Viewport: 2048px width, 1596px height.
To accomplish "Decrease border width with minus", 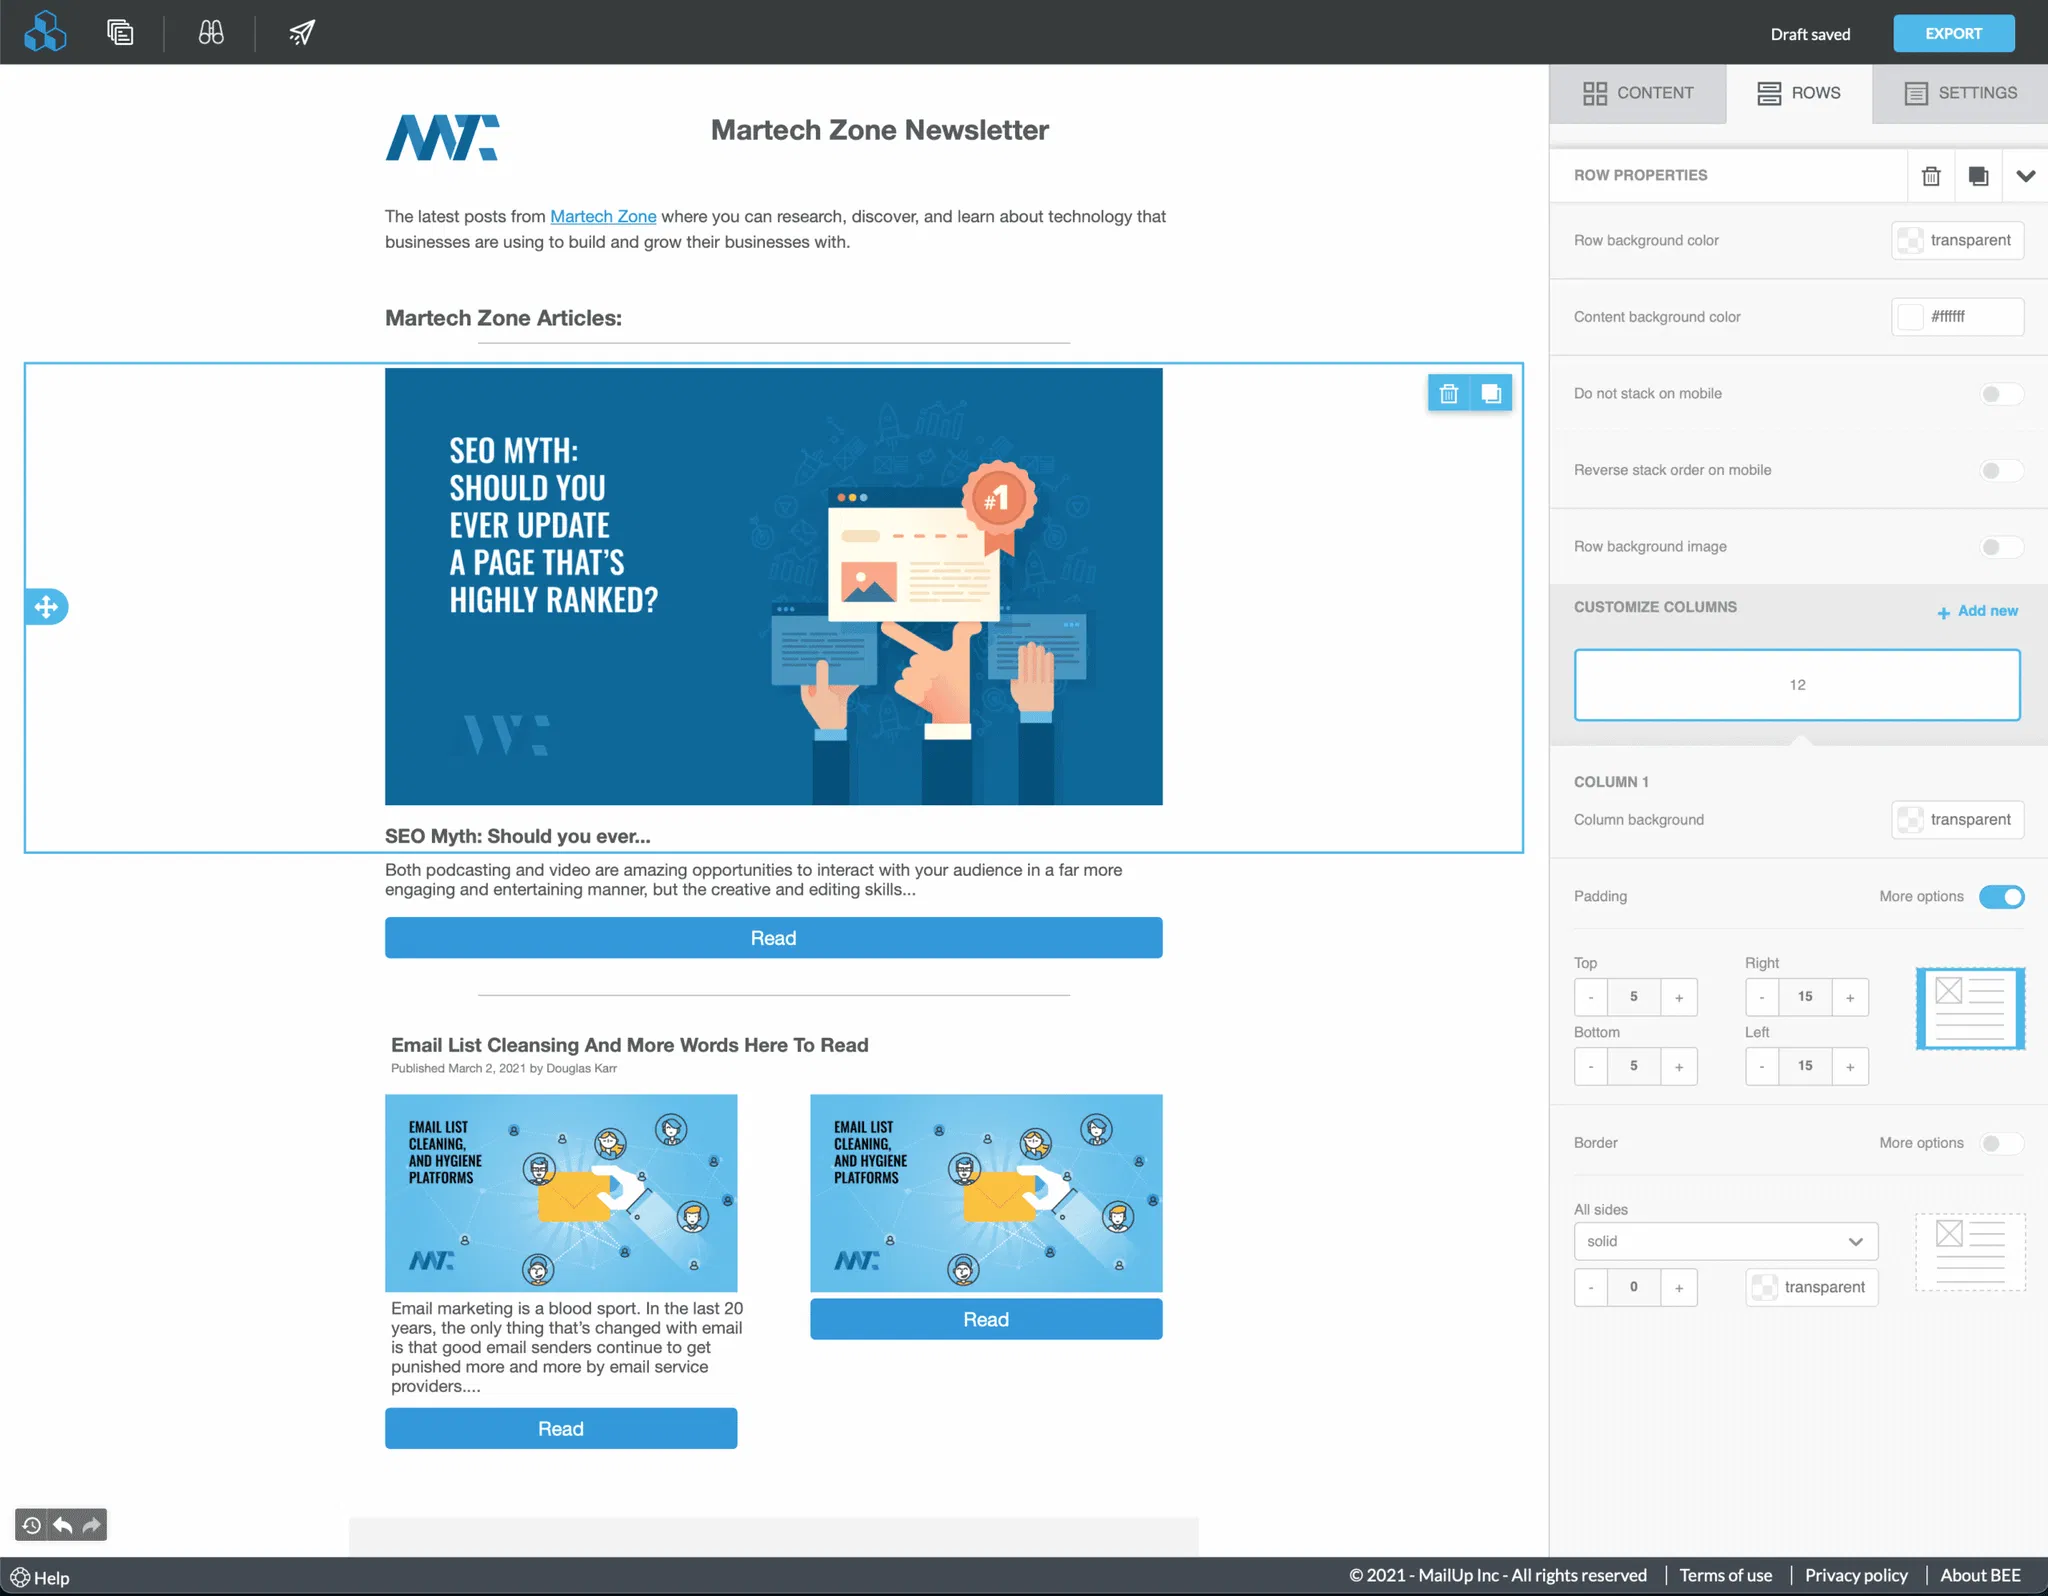I will point(1590,1287).
